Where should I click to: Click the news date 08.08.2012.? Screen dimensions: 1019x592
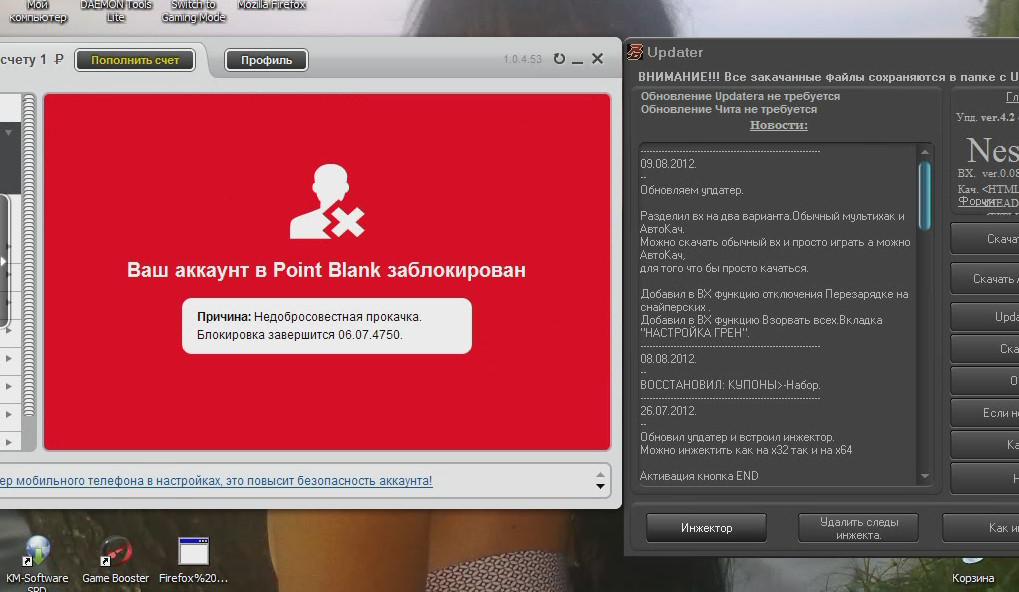[668, 359]
